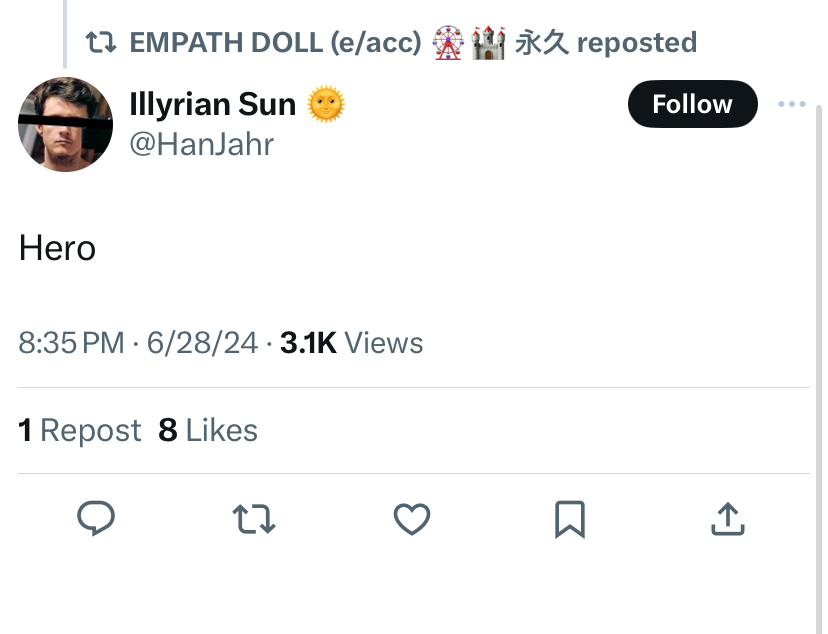
Task: Repost this tweet using the arrows icon
Action: click(253, 519)
